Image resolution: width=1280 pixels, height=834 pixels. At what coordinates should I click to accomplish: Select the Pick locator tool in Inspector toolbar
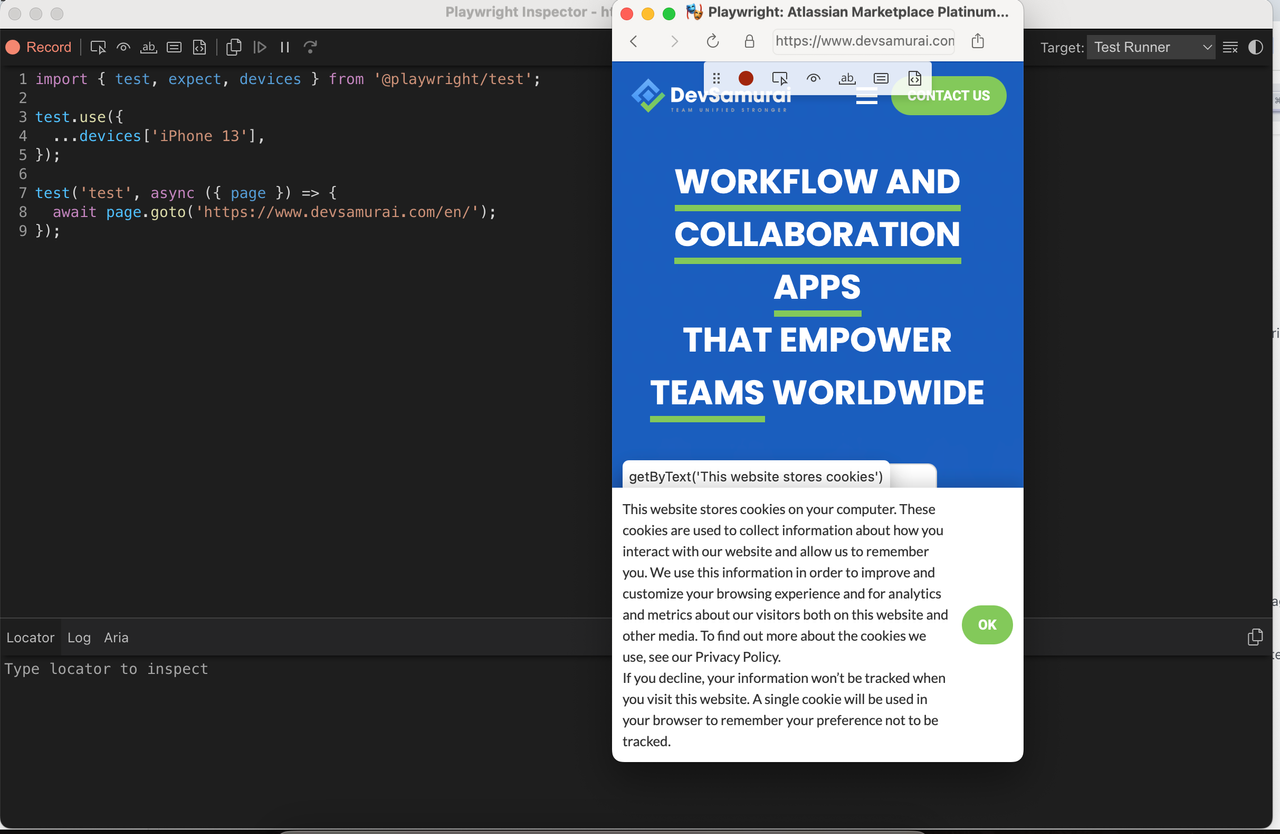point(98,47)
